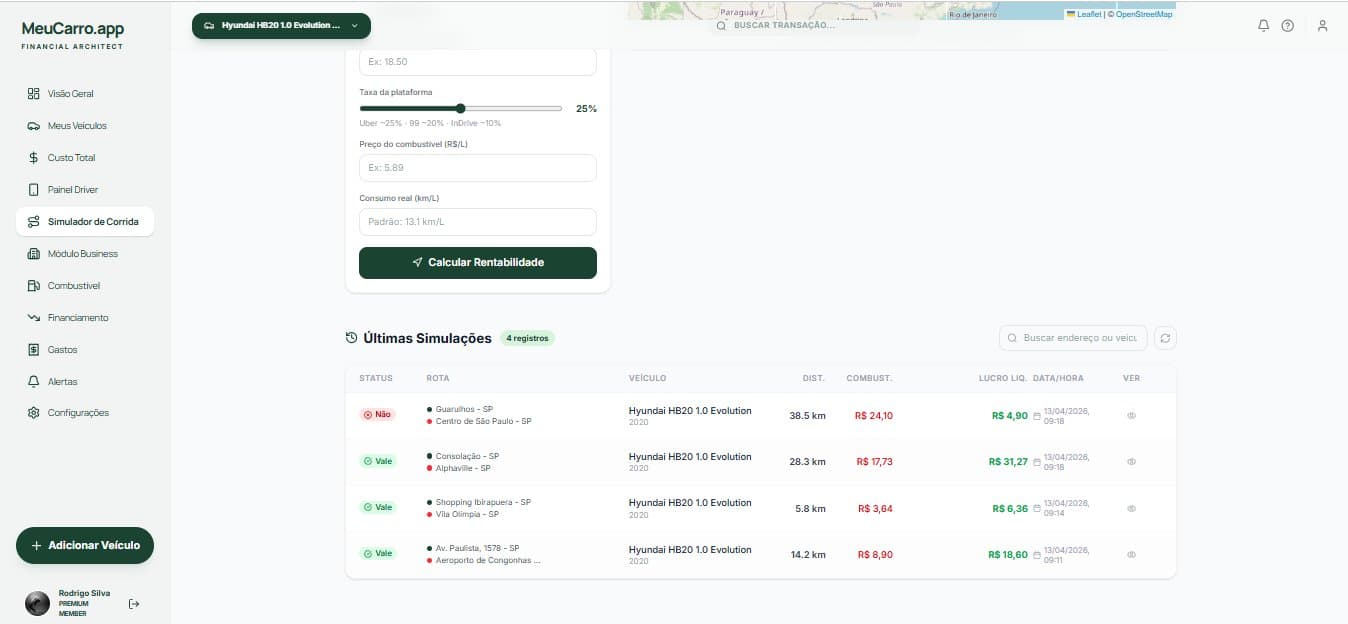Go to Custo Total section

tap(71, 158)
